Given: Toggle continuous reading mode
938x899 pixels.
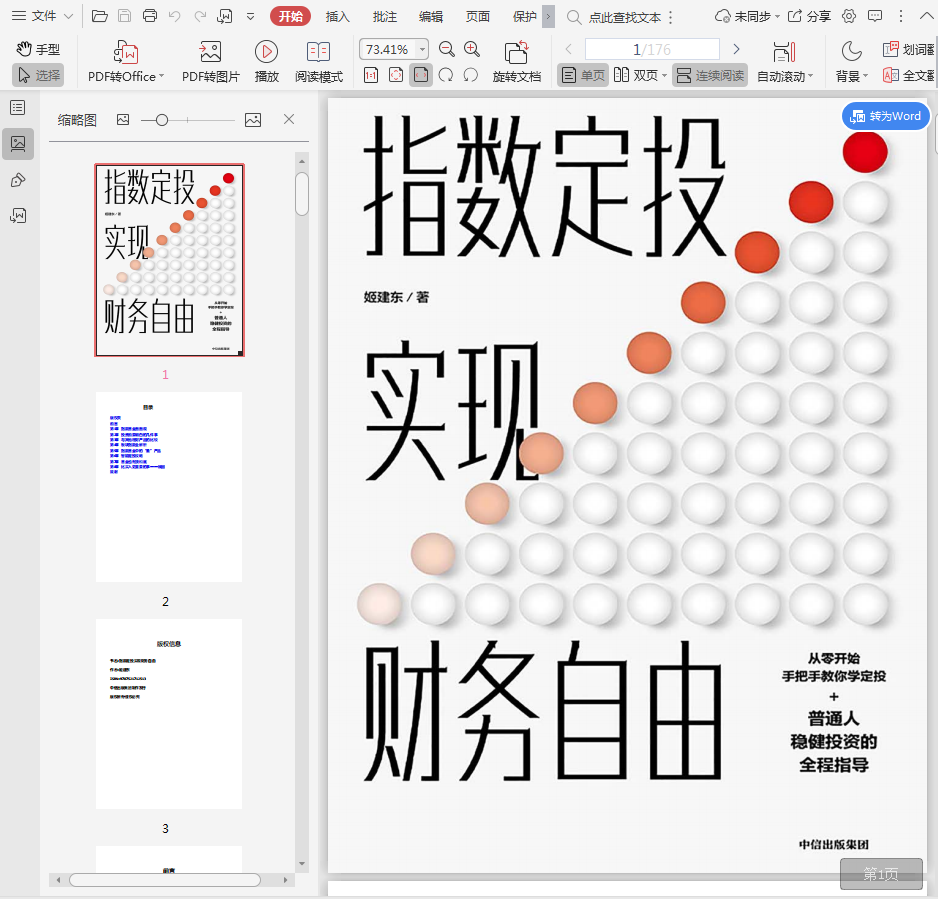Looking at the screenshot, I should click(710, 75).
